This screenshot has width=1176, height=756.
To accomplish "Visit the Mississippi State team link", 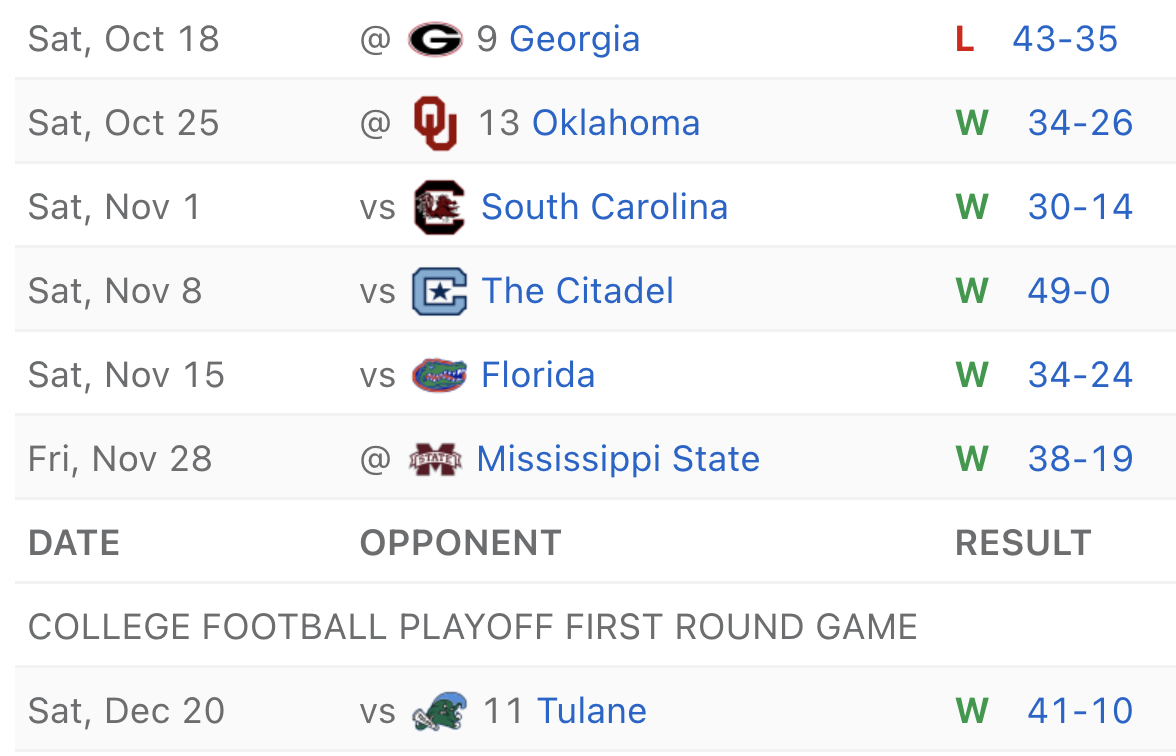I will [x=618, y=460].
